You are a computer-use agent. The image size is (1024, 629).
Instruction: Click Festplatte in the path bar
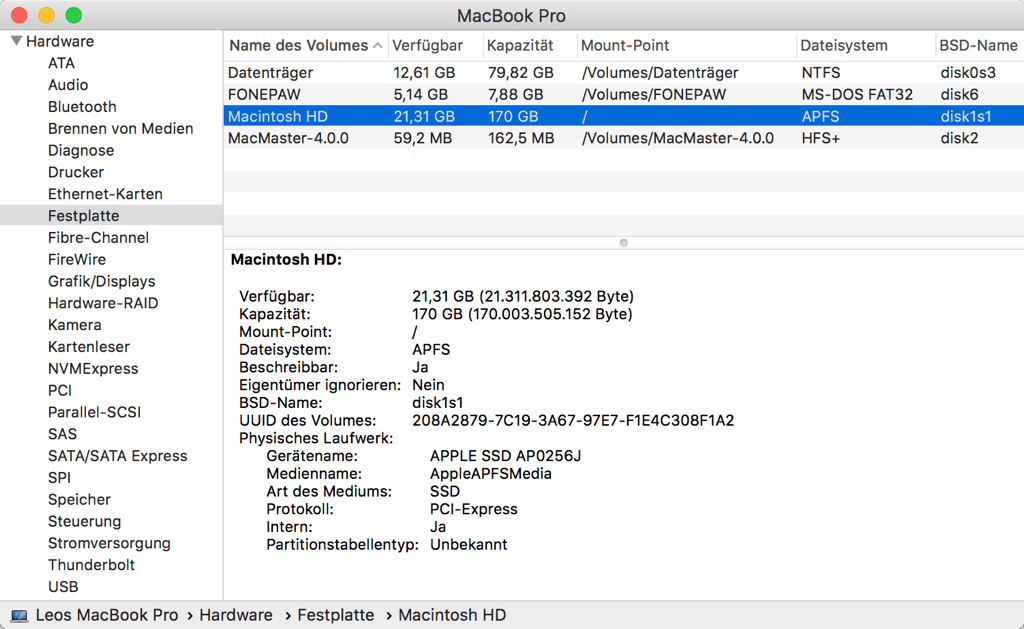[336, 615]
